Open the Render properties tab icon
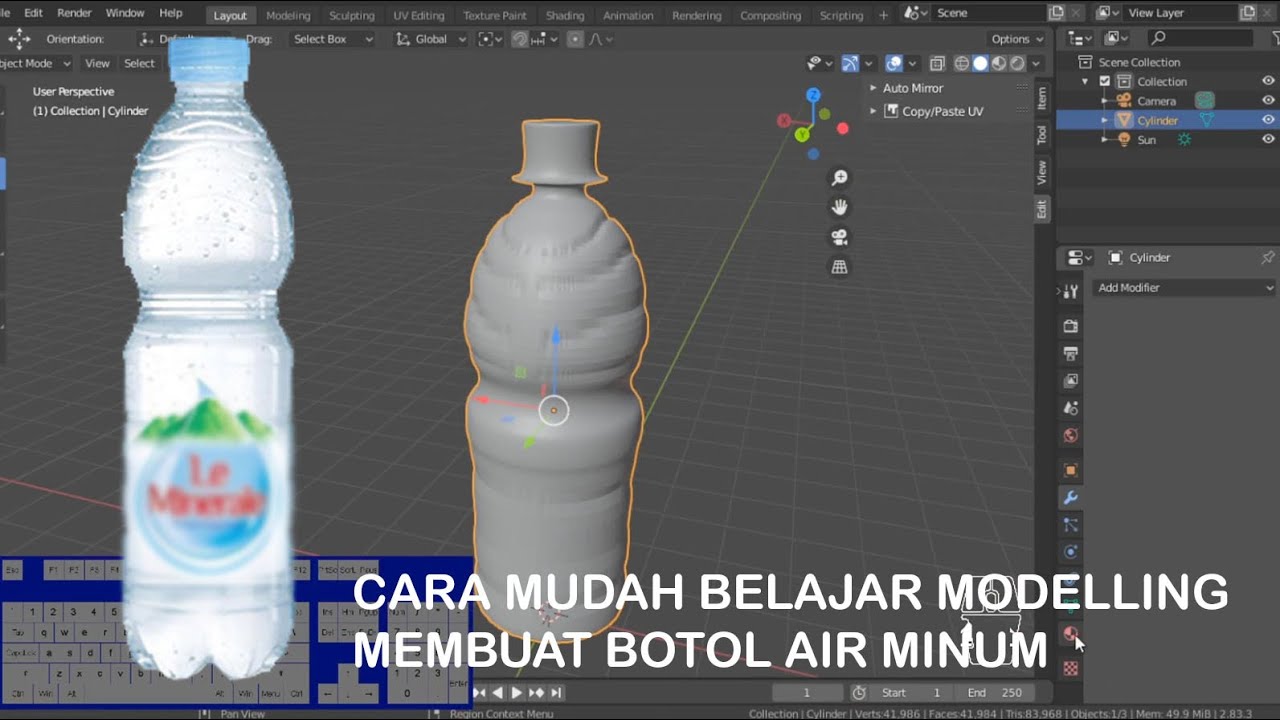The height and width of the screenshot is (720, 1280). [x=1070, y=326]
